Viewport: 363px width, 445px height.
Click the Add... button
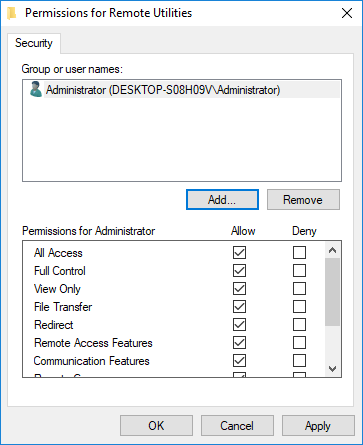222,200
